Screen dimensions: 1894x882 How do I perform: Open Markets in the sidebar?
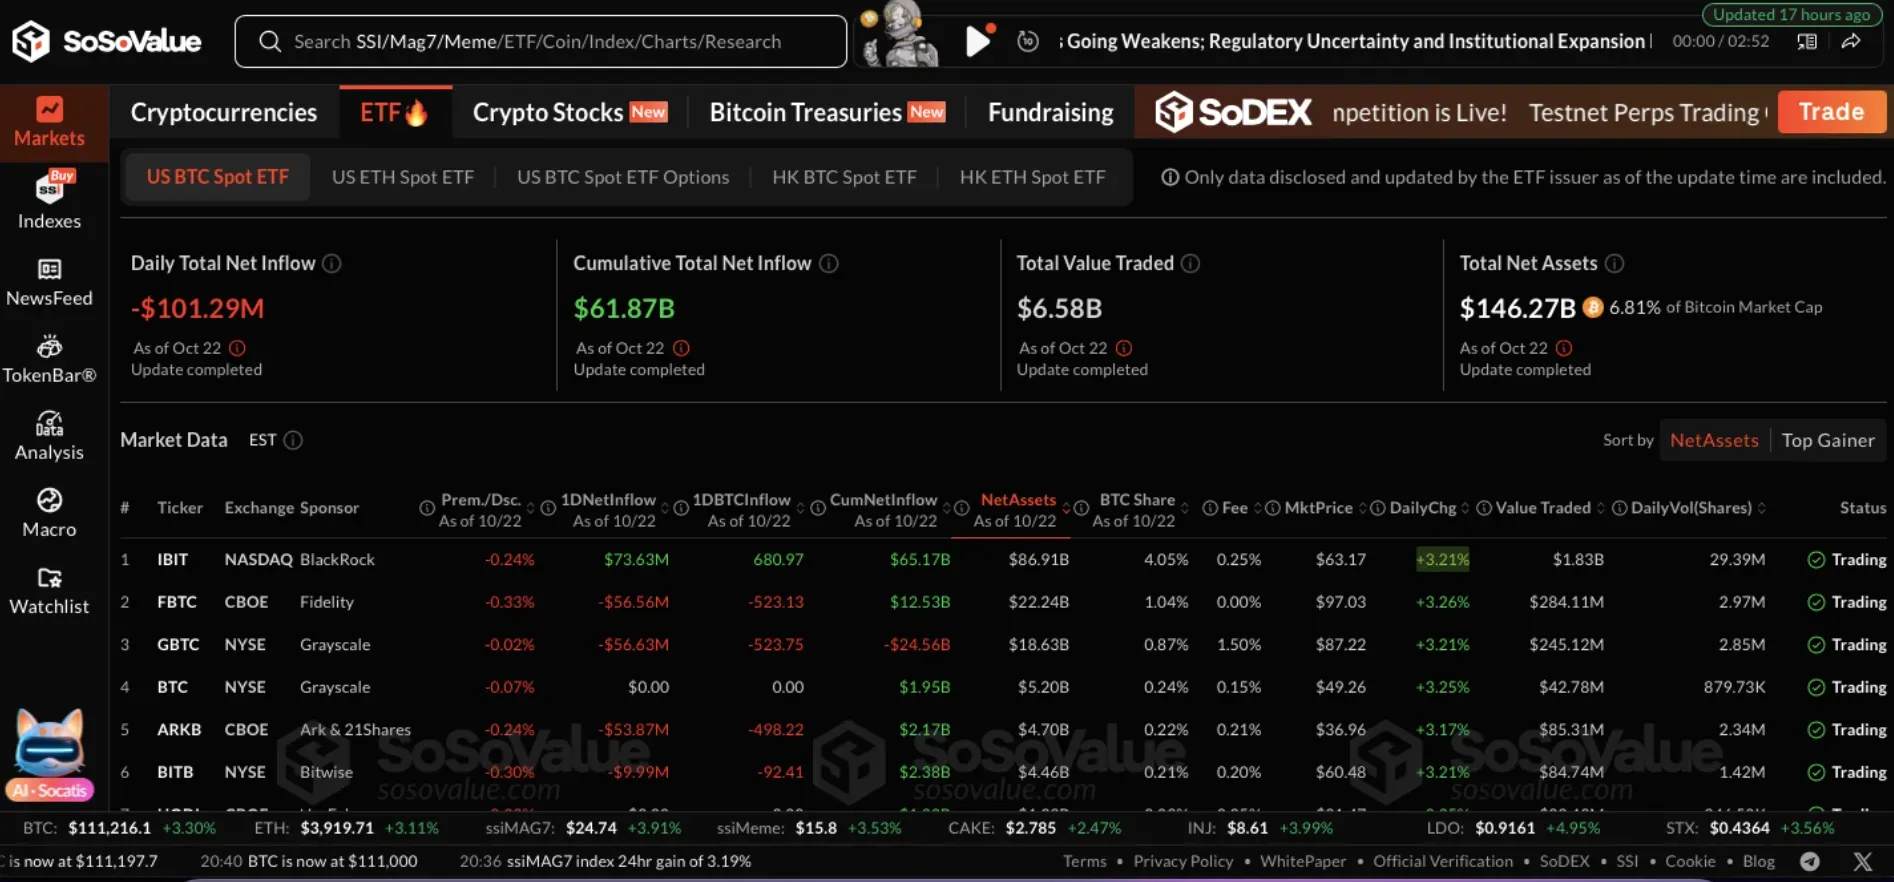(x=49, y=122)
